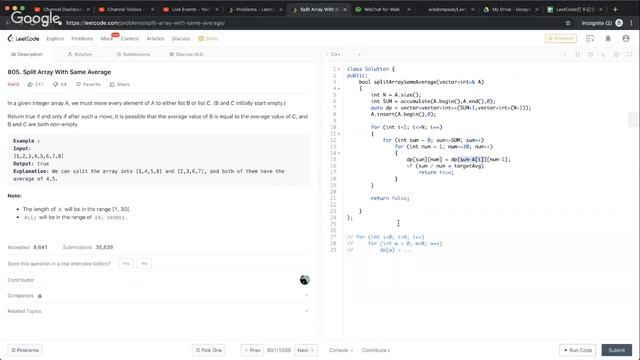Fold code at line 4 arrow
This screenshot has height=360, width=640.
pyautogui.click(x=339, y=88)
